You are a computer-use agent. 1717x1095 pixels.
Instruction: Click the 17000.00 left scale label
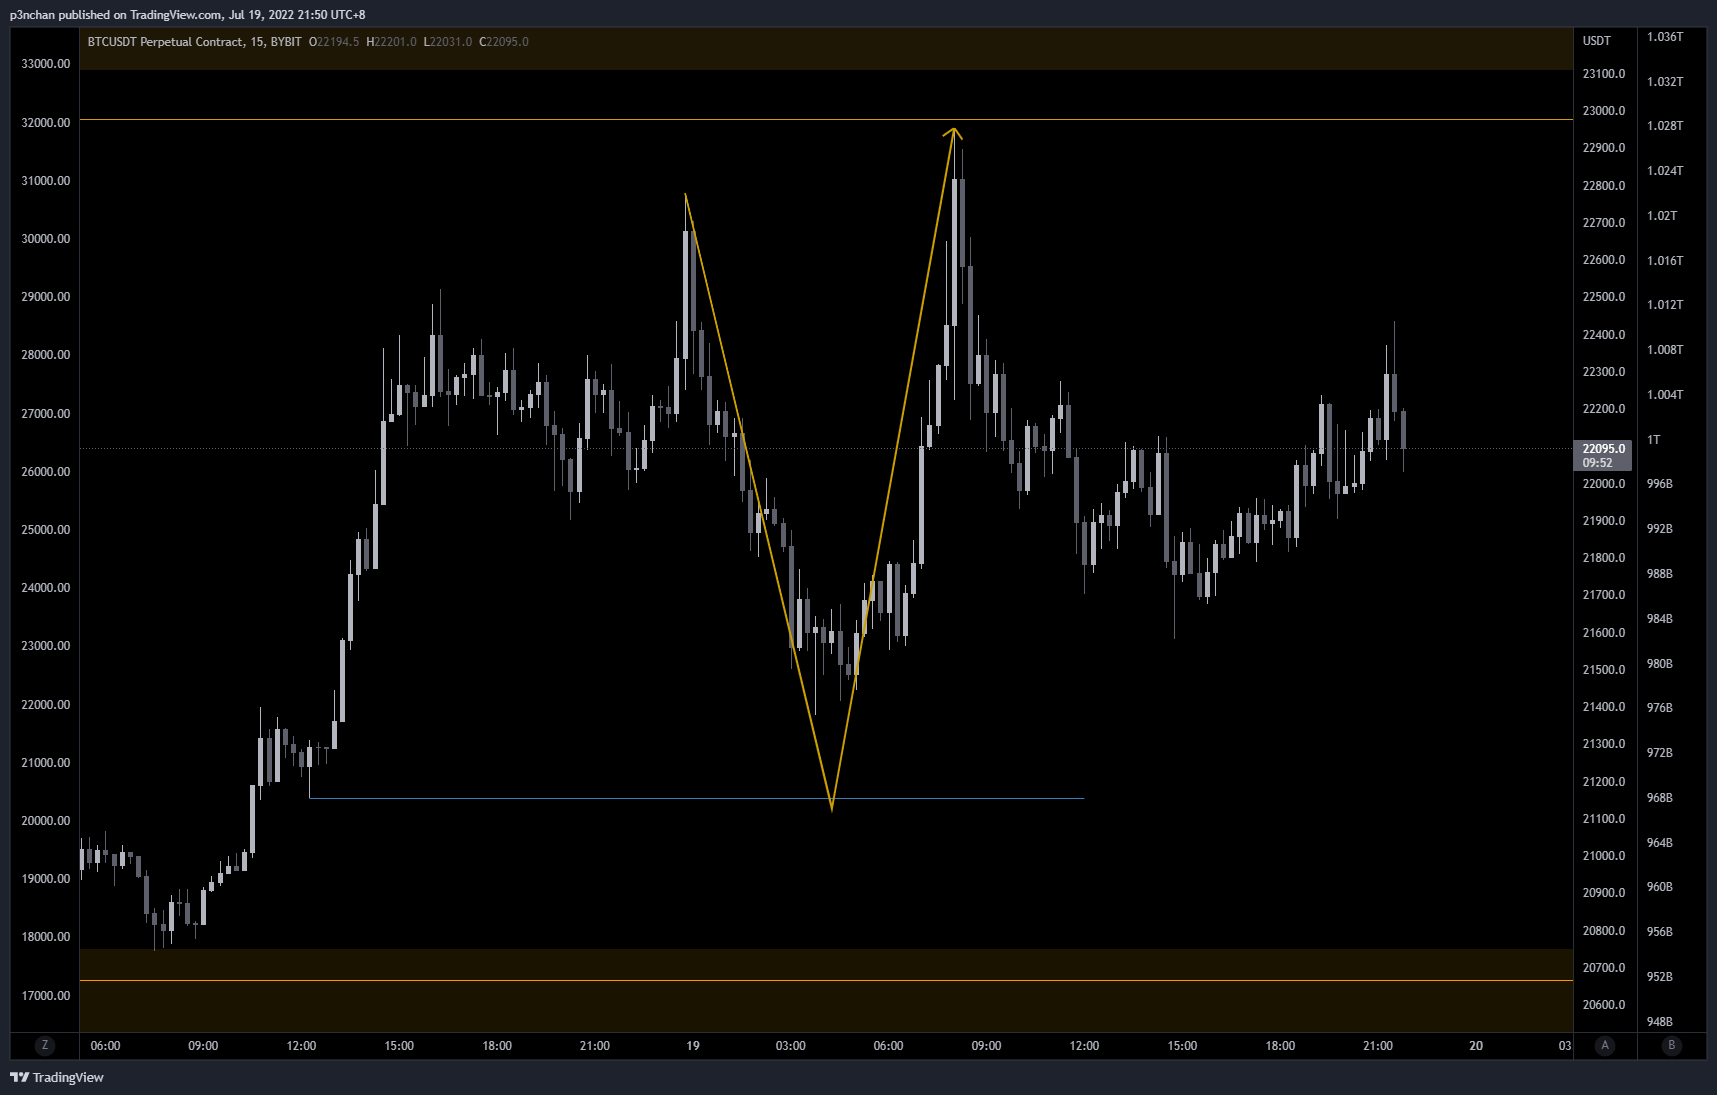pyautogui.click(x=46, y=996)
